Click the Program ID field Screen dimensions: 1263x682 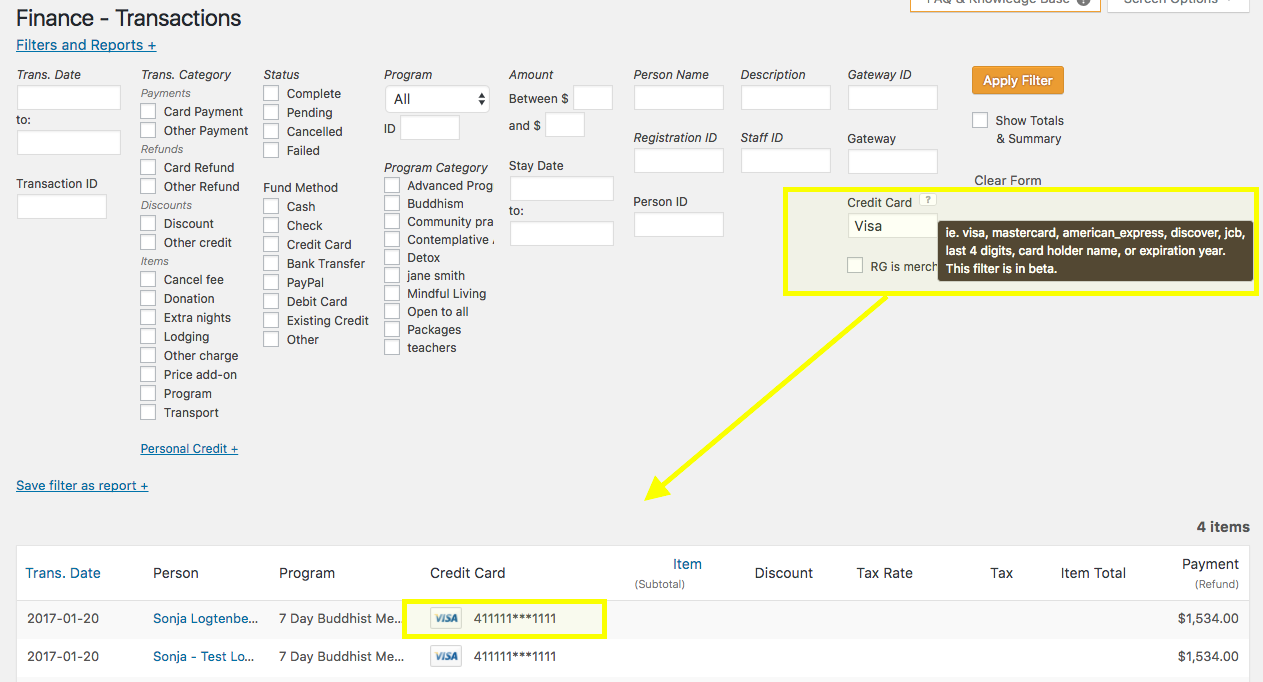click(x=430, y=128)
